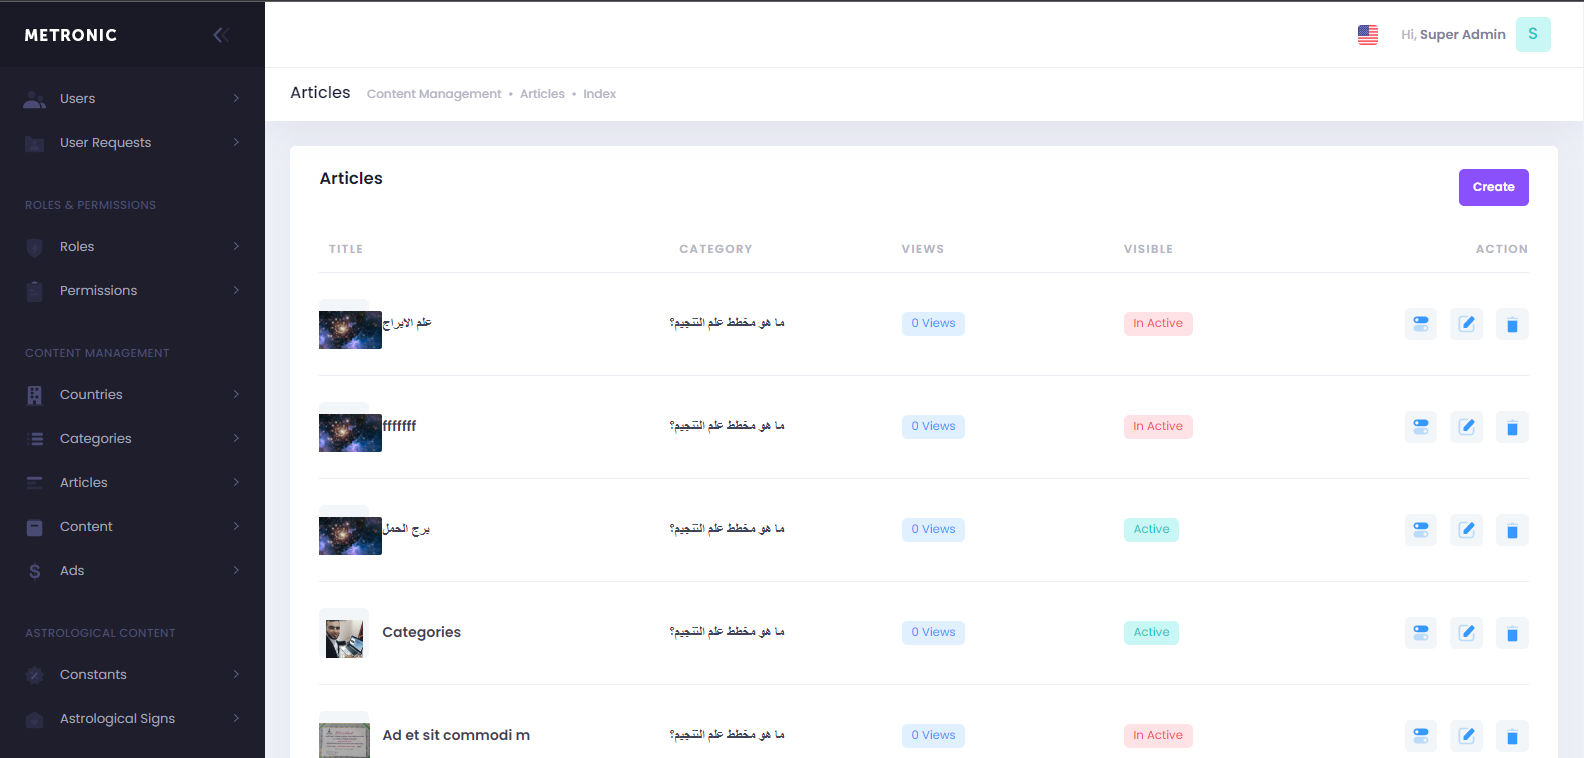Click the US flag language icon
The width and height of the screenshot is (1584, 758).
coord(1367,35)
